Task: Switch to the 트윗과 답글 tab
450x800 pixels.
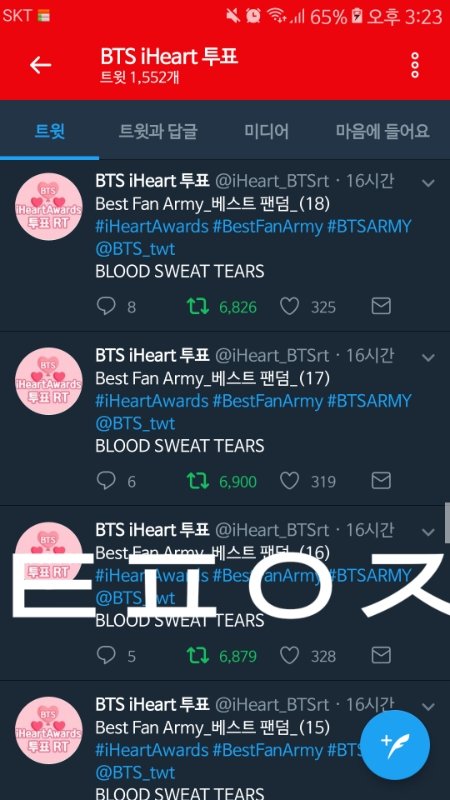Action: tap(158, 131)
